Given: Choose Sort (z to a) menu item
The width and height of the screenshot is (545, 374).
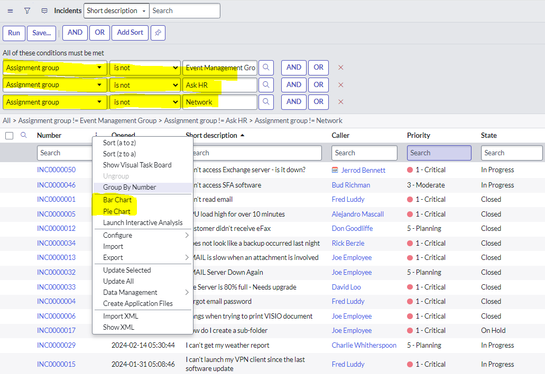Looking at the screenshot, I should [x=119, y=154].
